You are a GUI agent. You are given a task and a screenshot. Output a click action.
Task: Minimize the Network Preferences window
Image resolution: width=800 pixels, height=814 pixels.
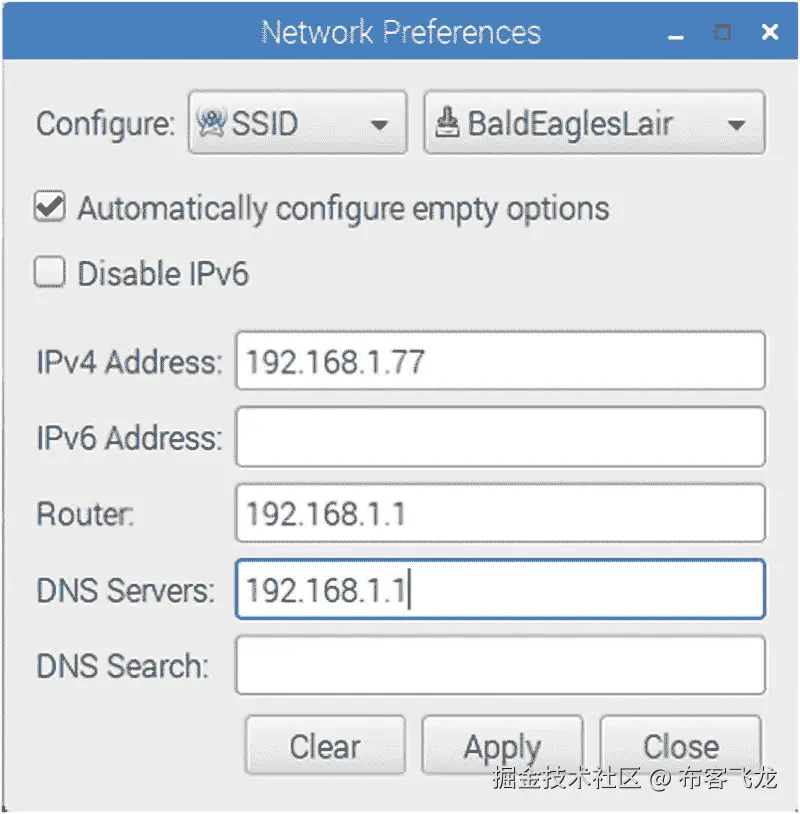676,34
